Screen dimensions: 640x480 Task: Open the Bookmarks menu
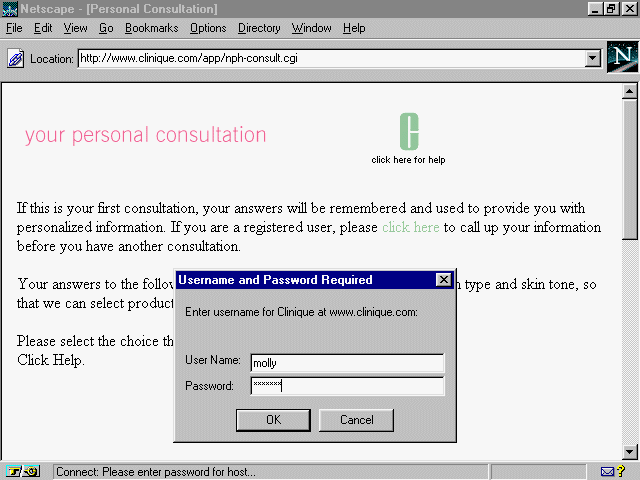click(152, 28)
